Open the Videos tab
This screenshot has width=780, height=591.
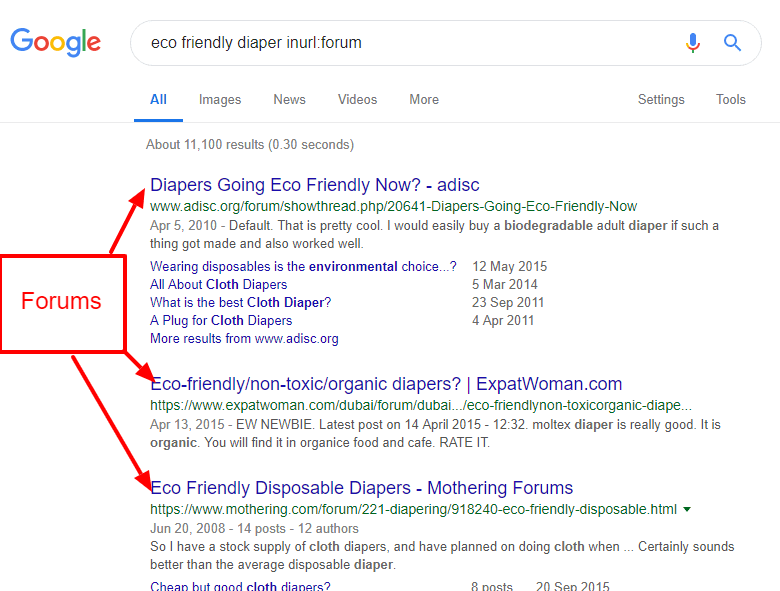tap(358, 99)
